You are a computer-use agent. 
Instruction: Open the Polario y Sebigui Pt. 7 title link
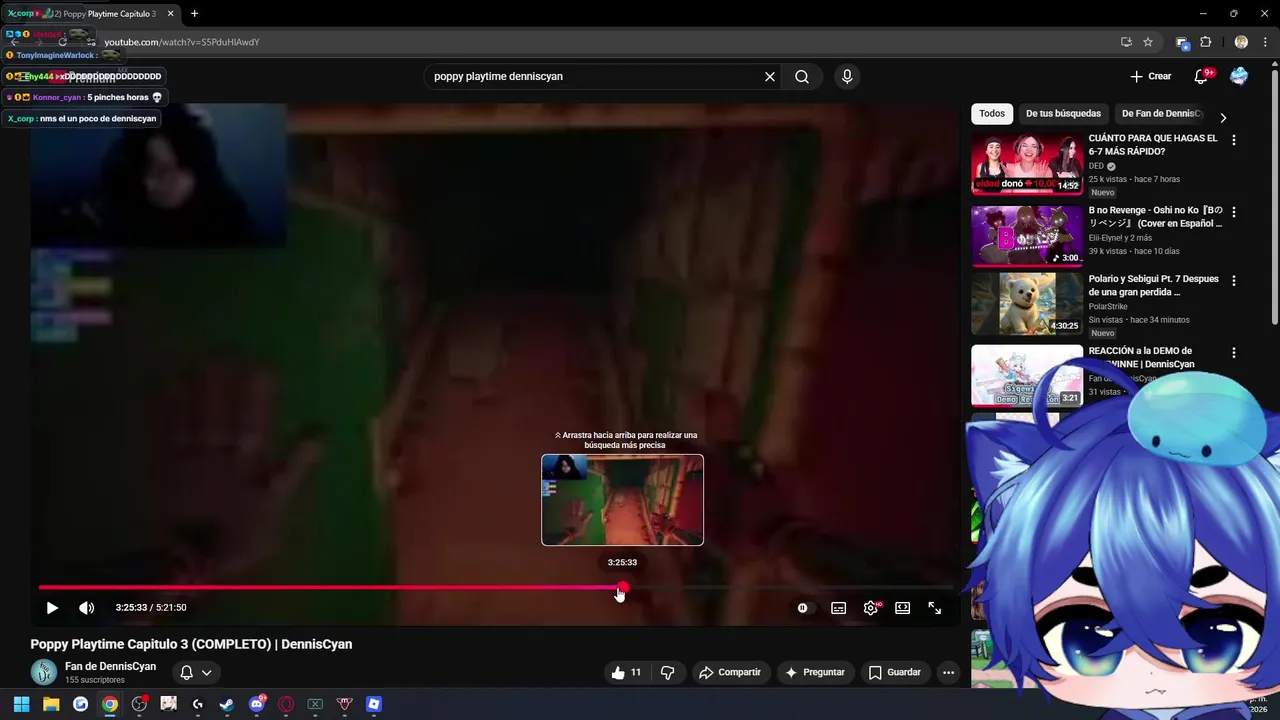(1154, 285)
